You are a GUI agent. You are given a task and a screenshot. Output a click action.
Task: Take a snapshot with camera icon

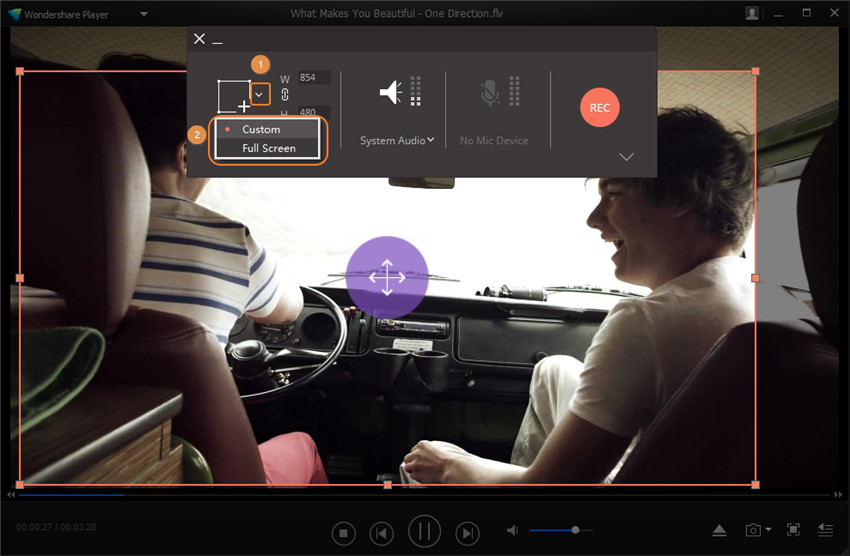pos(753,529)
